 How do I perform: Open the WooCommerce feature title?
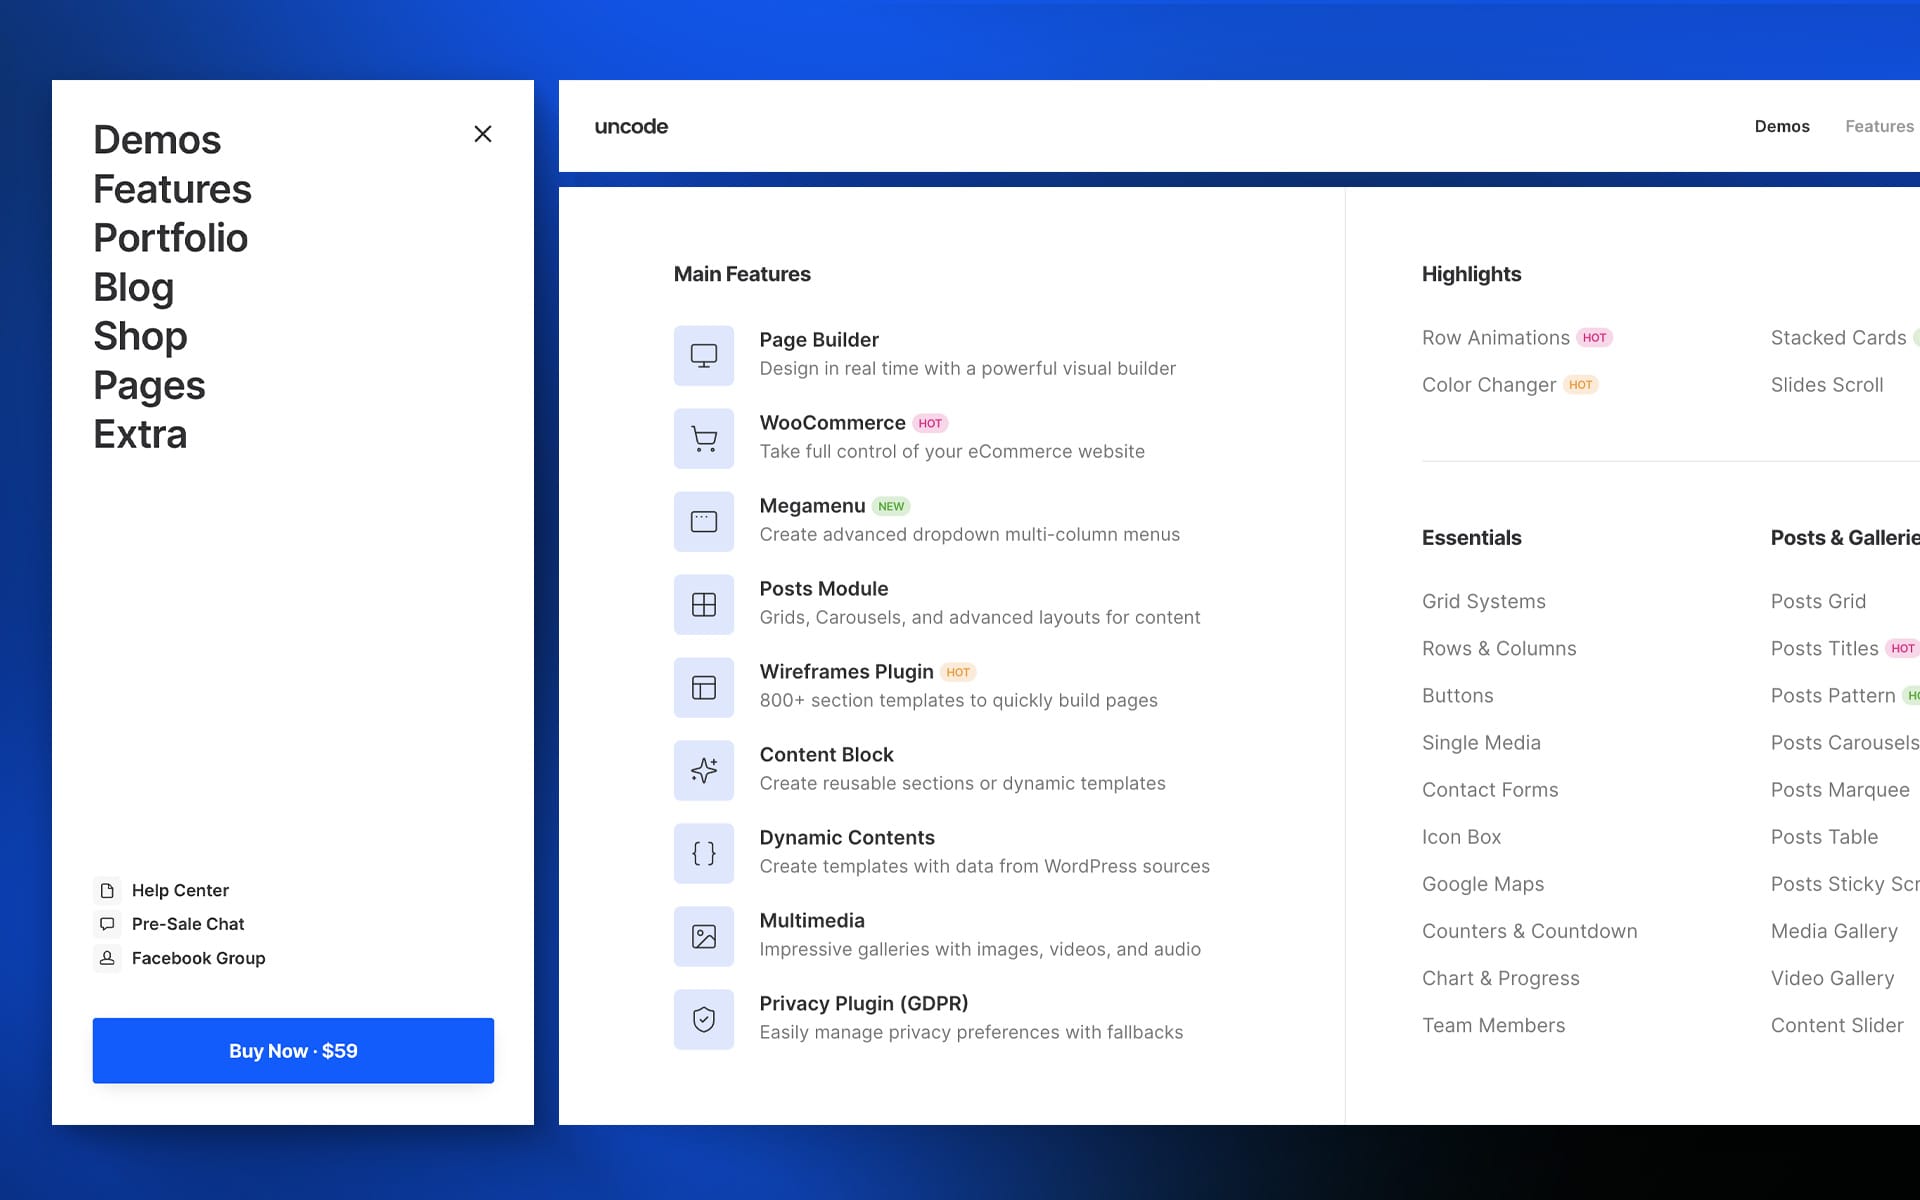(832, 423)
